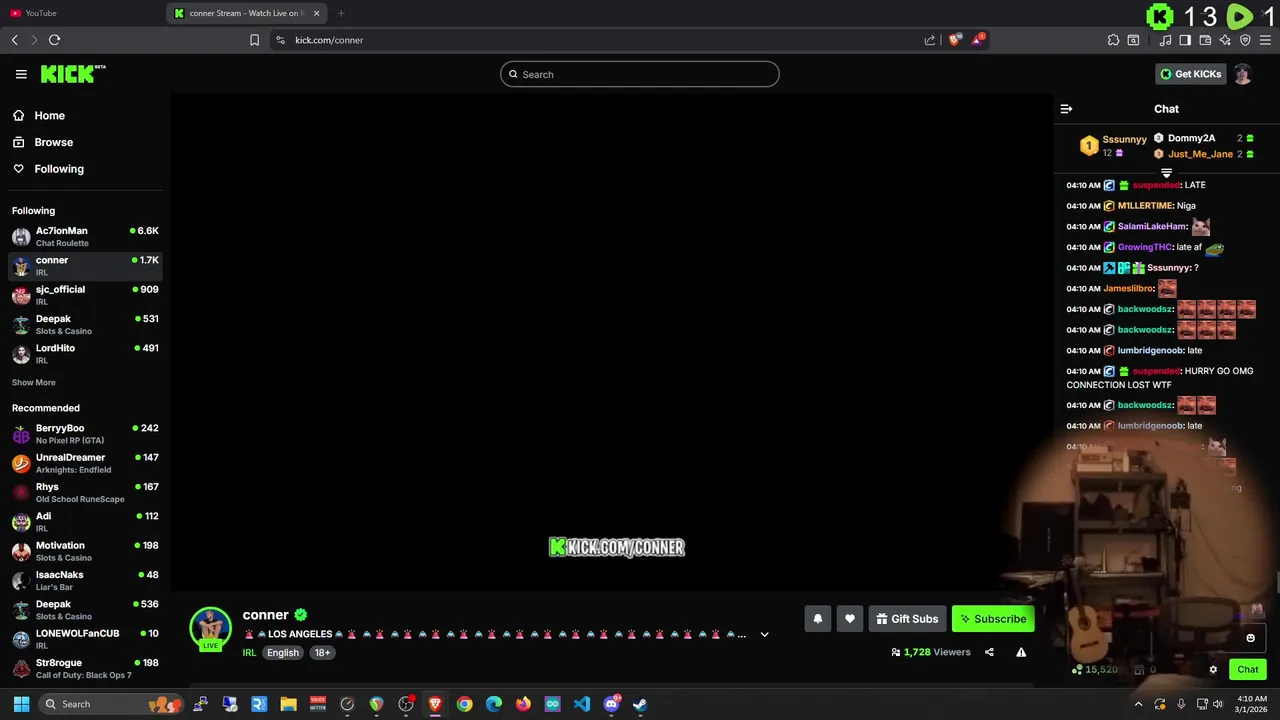Open Brave main menu button
Image resolution: width=1280 pixels, height=720 pixels.
click(x=1265, y=40)
